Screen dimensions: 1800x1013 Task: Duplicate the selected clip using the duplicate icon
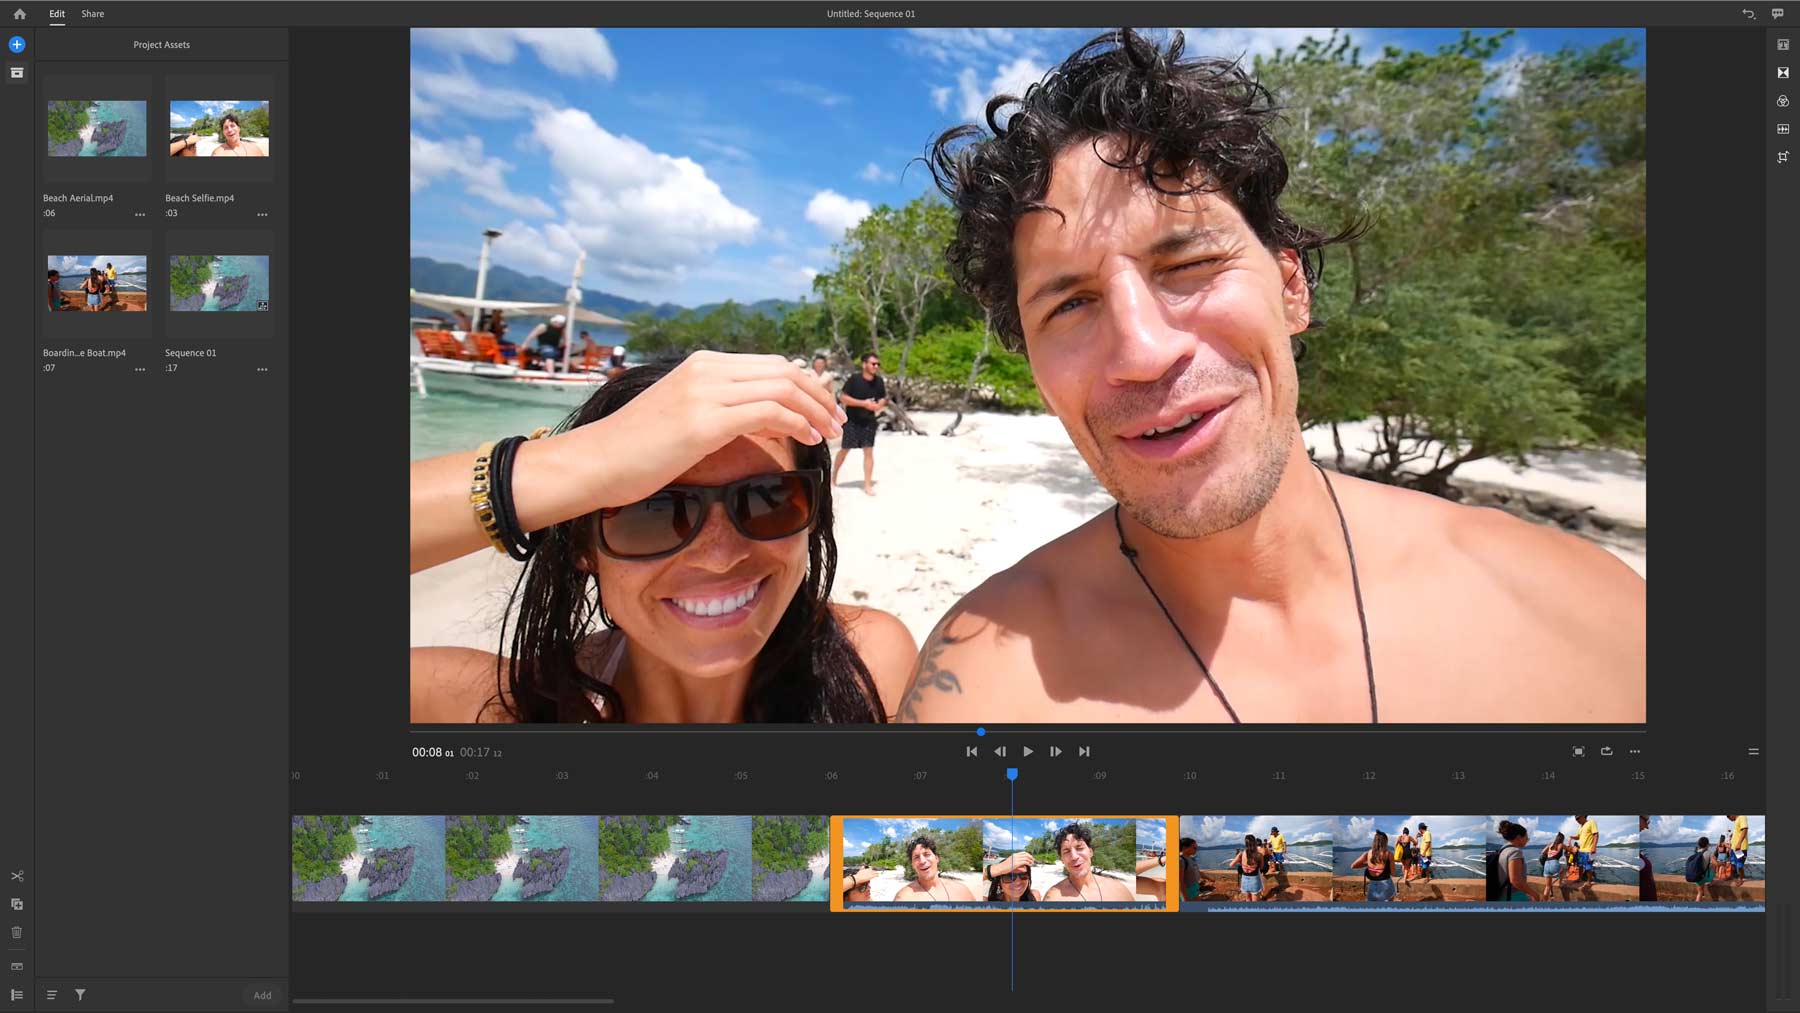click(x=17, y=904)
